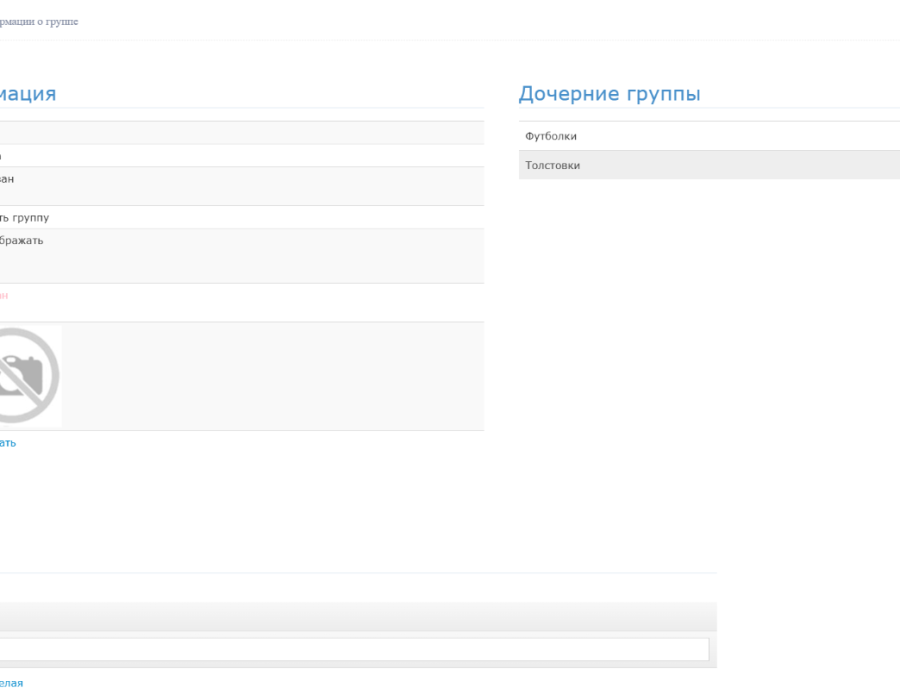The width and height of the screenshot is (900, 700).
Task: Click the blue link below the placeholder image
Action: (x=7, y=443)
